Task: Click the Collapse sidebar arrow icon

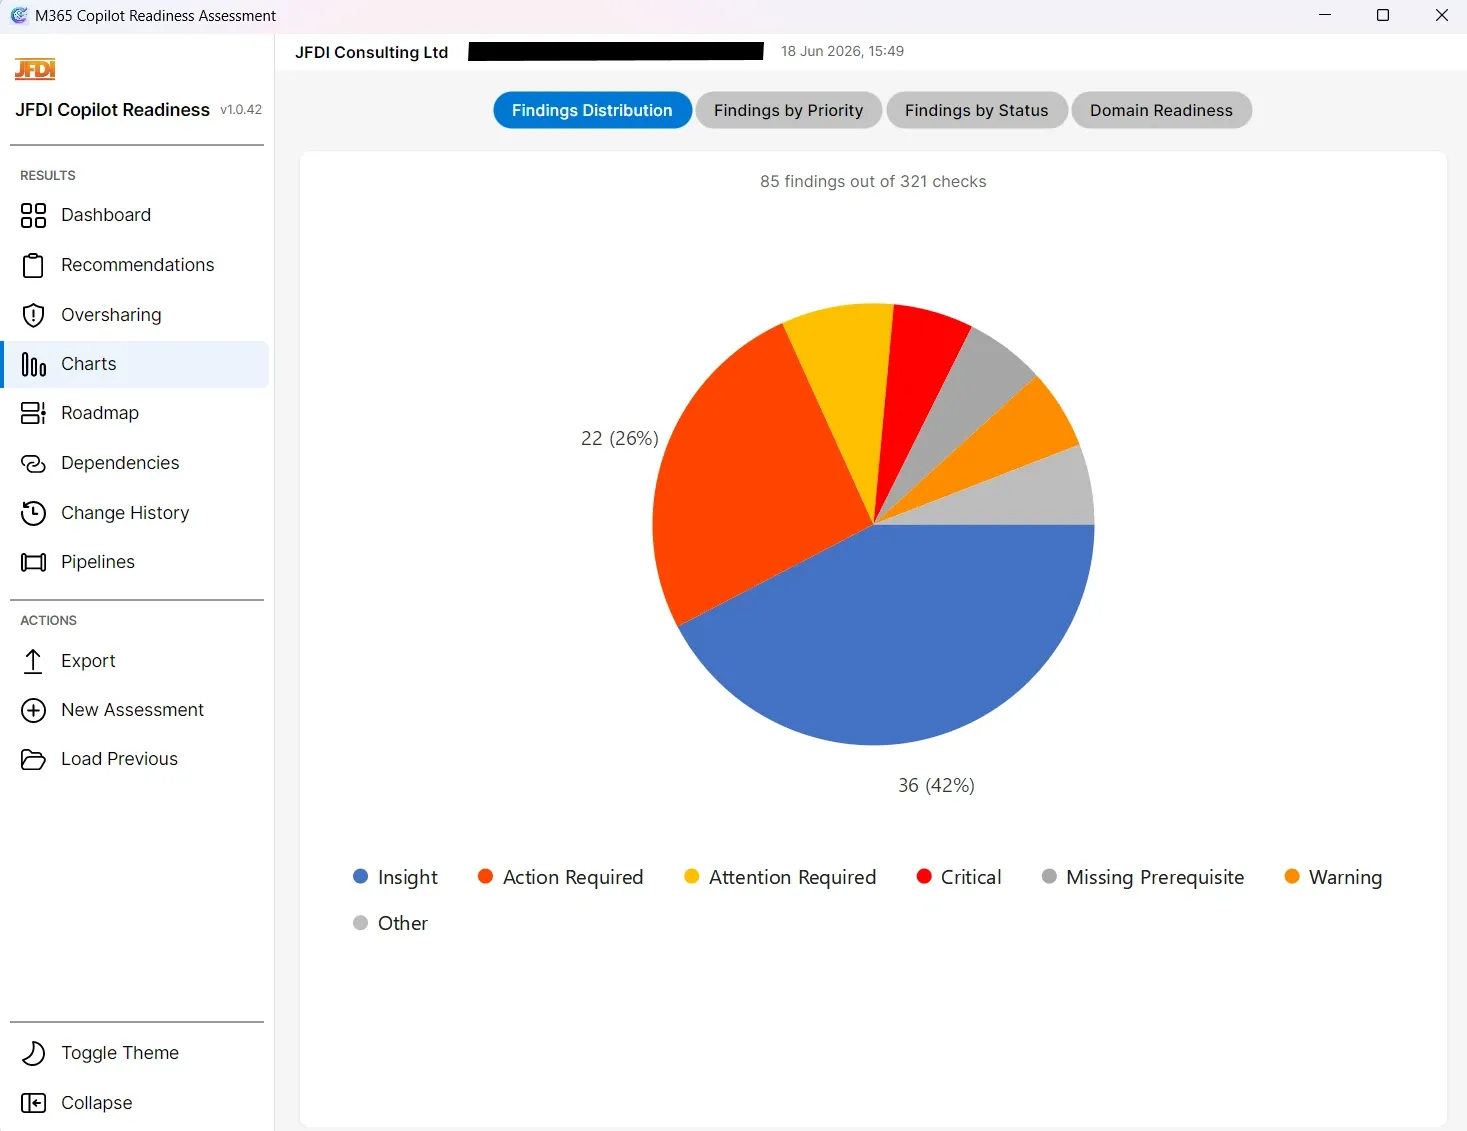Action: [x=33, y=1103]
